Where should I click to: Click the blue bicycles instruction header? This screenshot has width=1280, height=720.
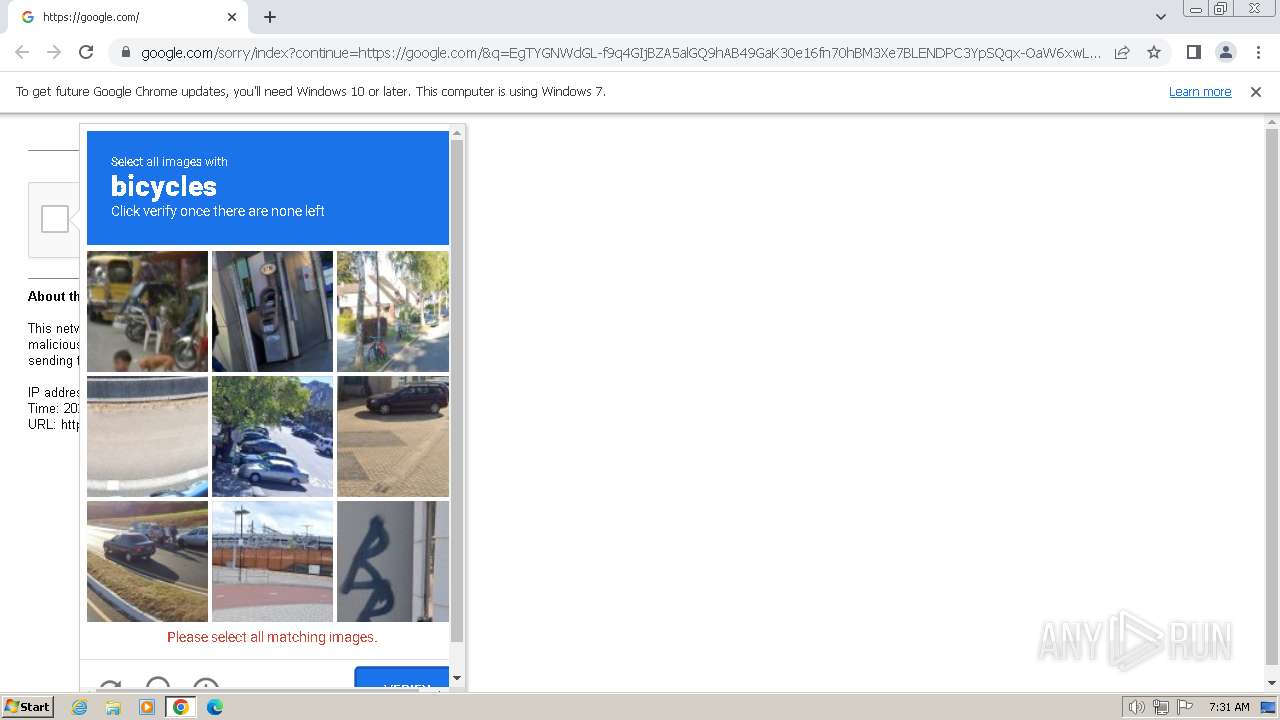coord(268,188)
